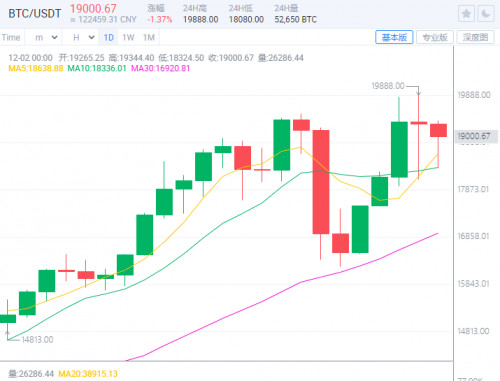Toggle night mode moon icon
Image resolution: width=500 pixels, height=381 pixels.
485,14
